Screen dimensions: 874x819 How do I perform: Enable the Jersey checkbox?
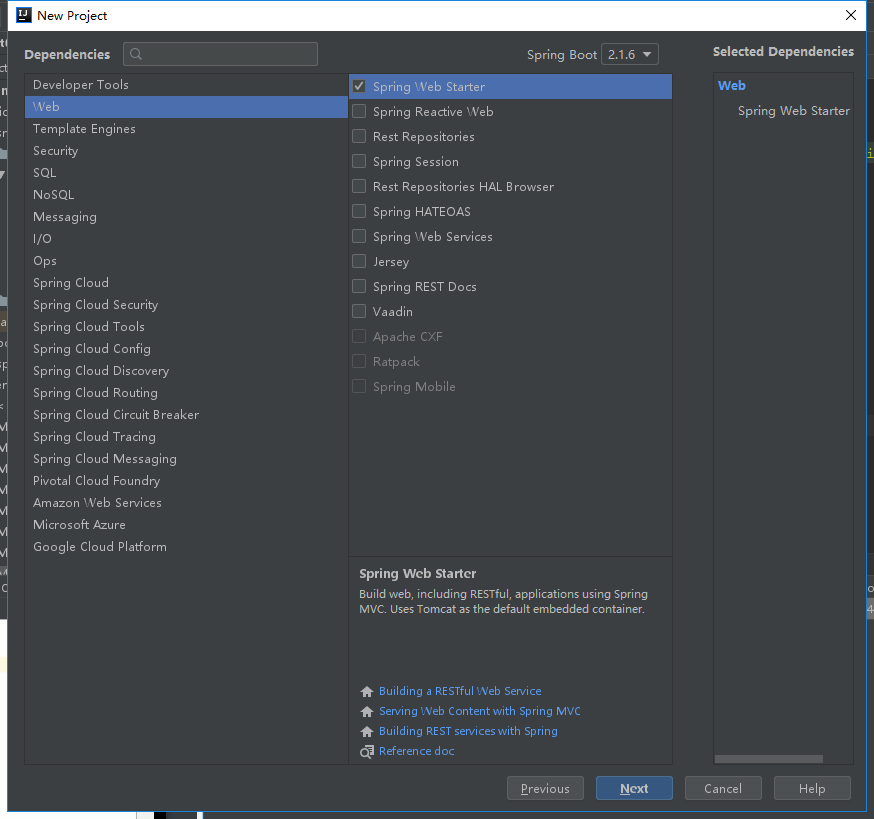click(x=359, y=261)
